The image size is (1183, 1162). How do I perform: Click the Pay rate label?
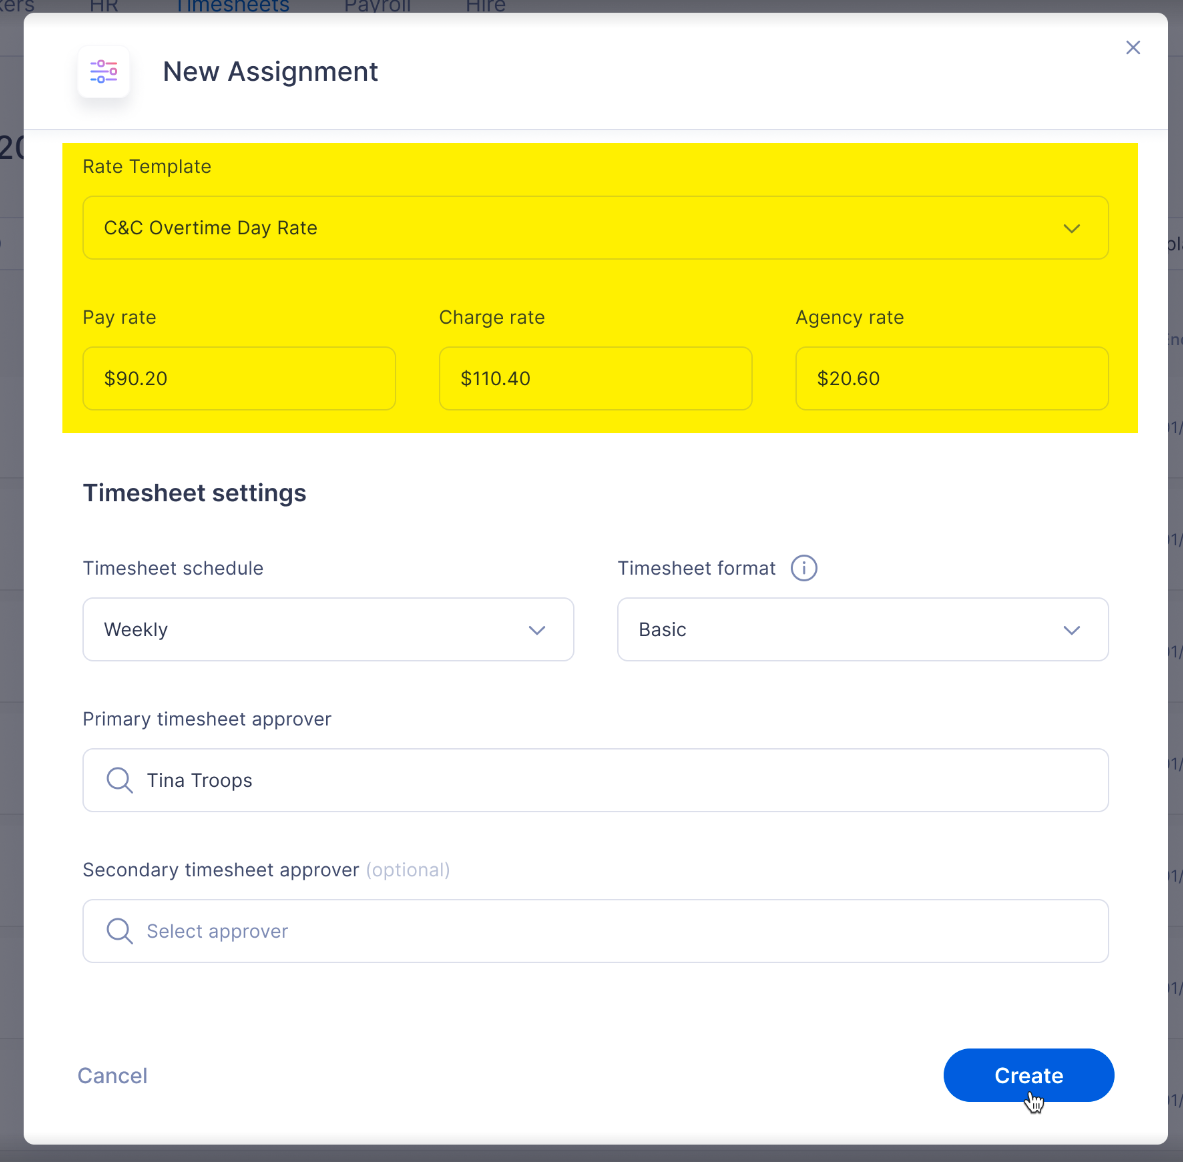[x=119, y=318]
